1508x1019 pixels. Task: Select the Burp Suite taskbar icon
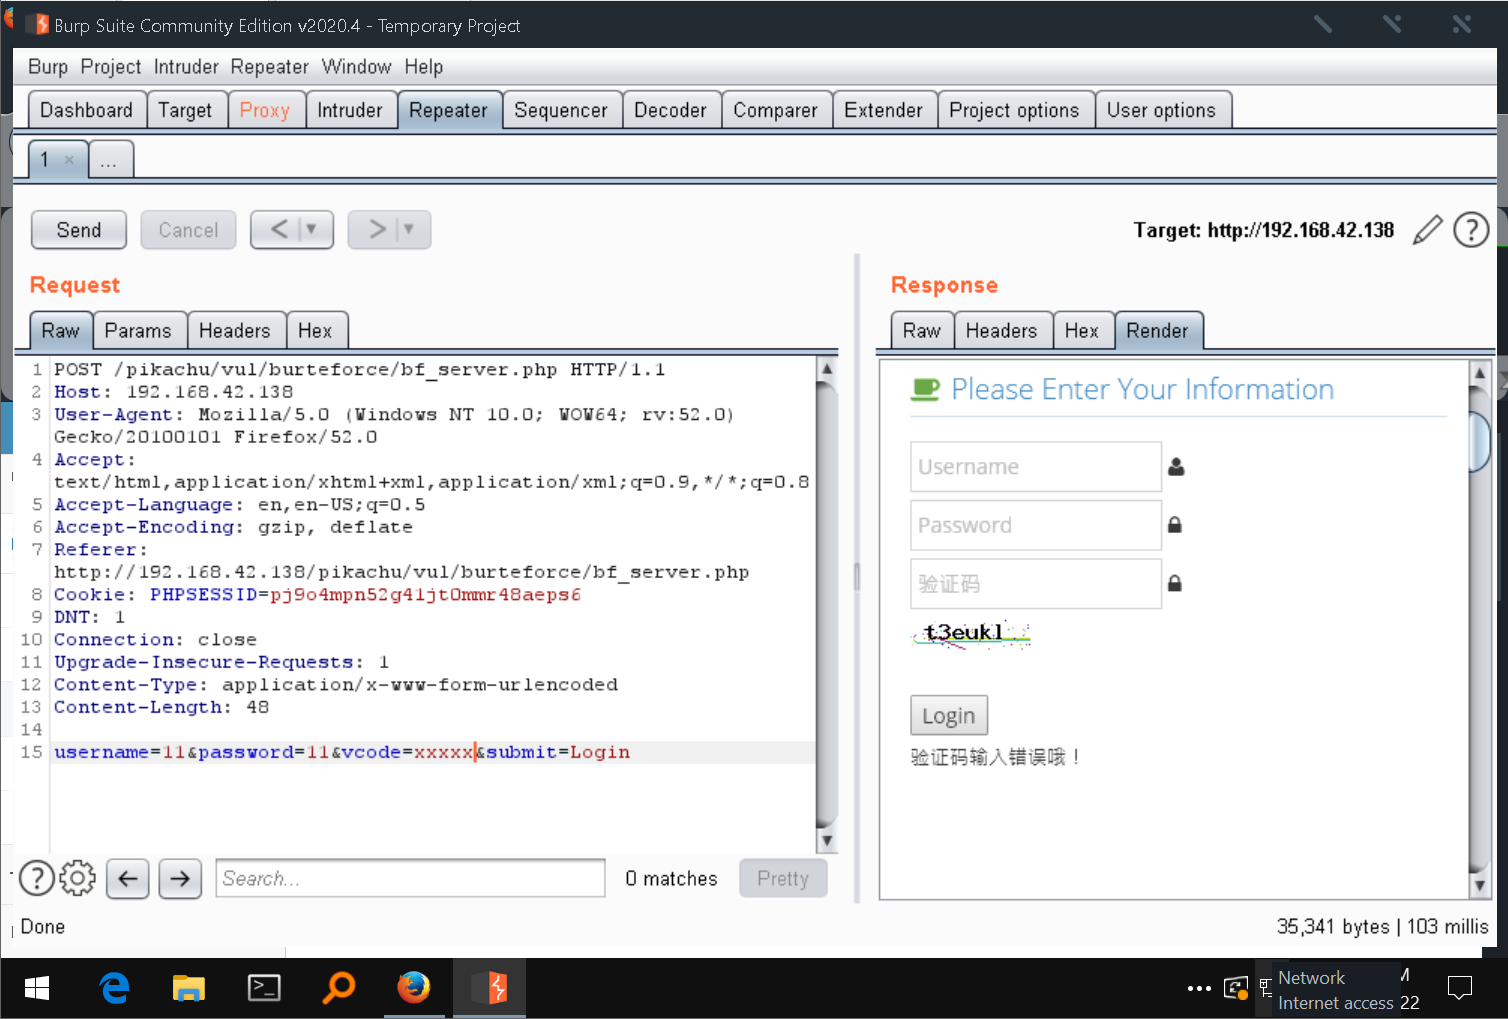489,988
